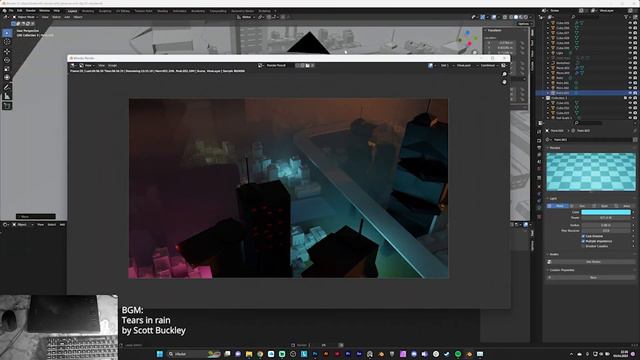Click the Use Nodes button

click(593, 262)
